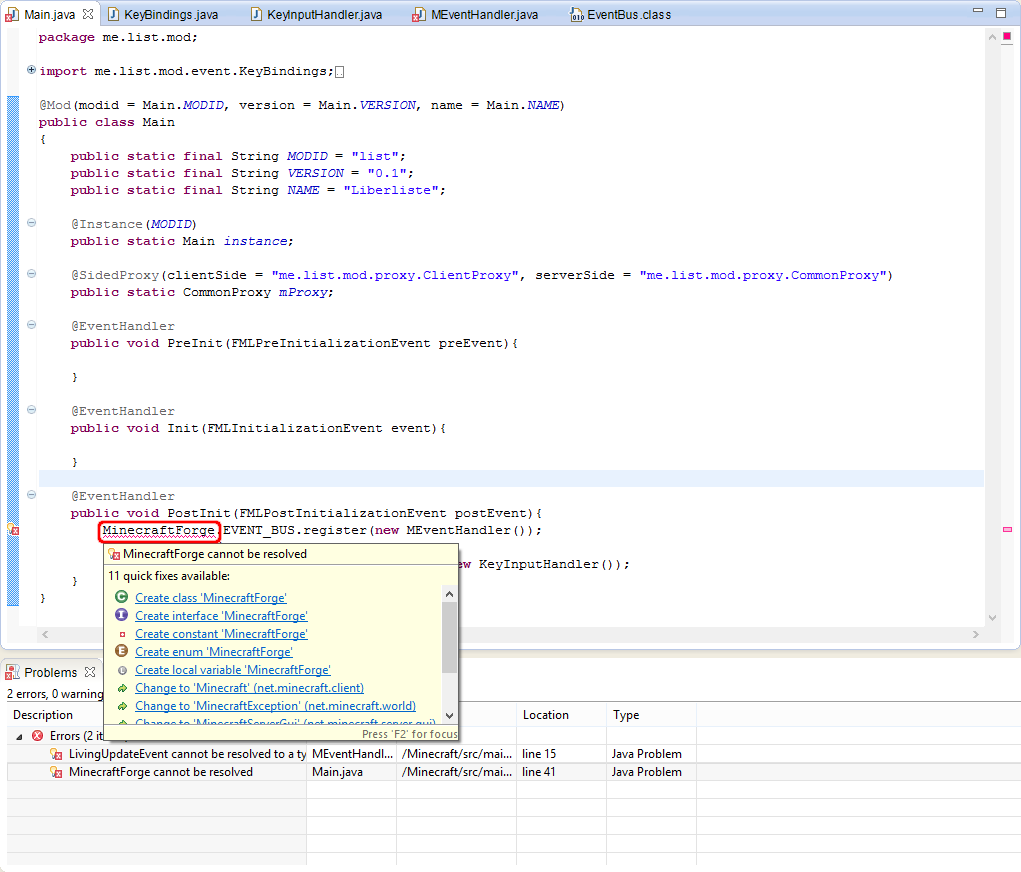
Task: Maximize the editor area
Action: pyautogui.click(x=1001, y=14)
